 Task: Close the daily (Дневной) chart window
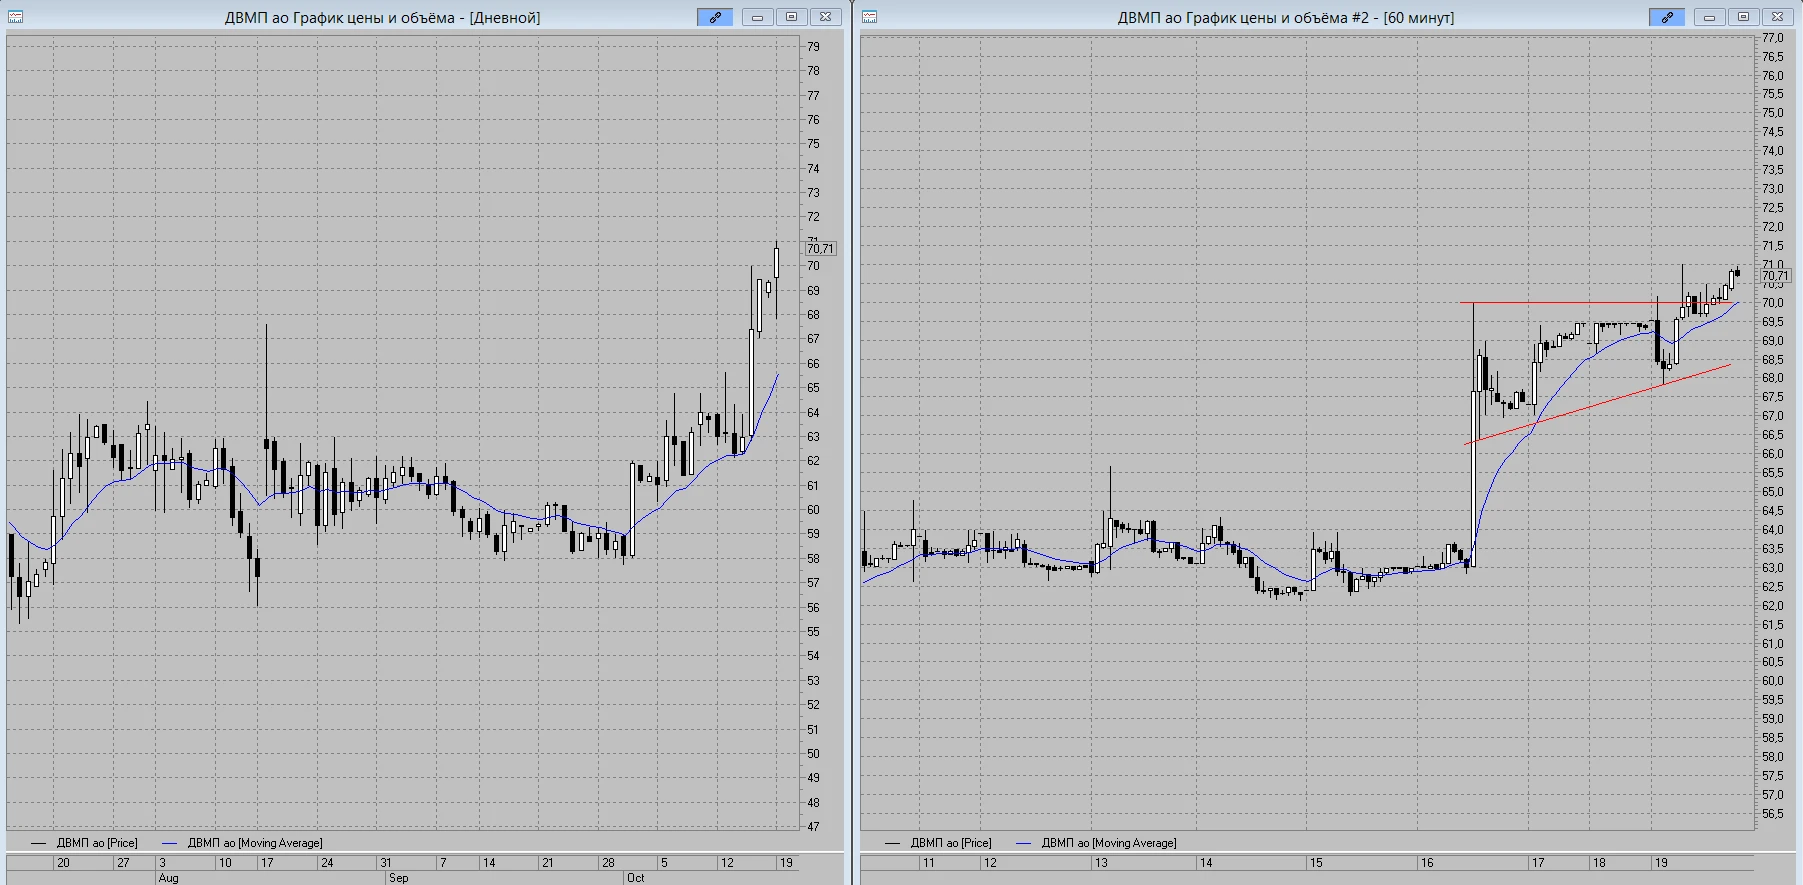click(825, 17)
